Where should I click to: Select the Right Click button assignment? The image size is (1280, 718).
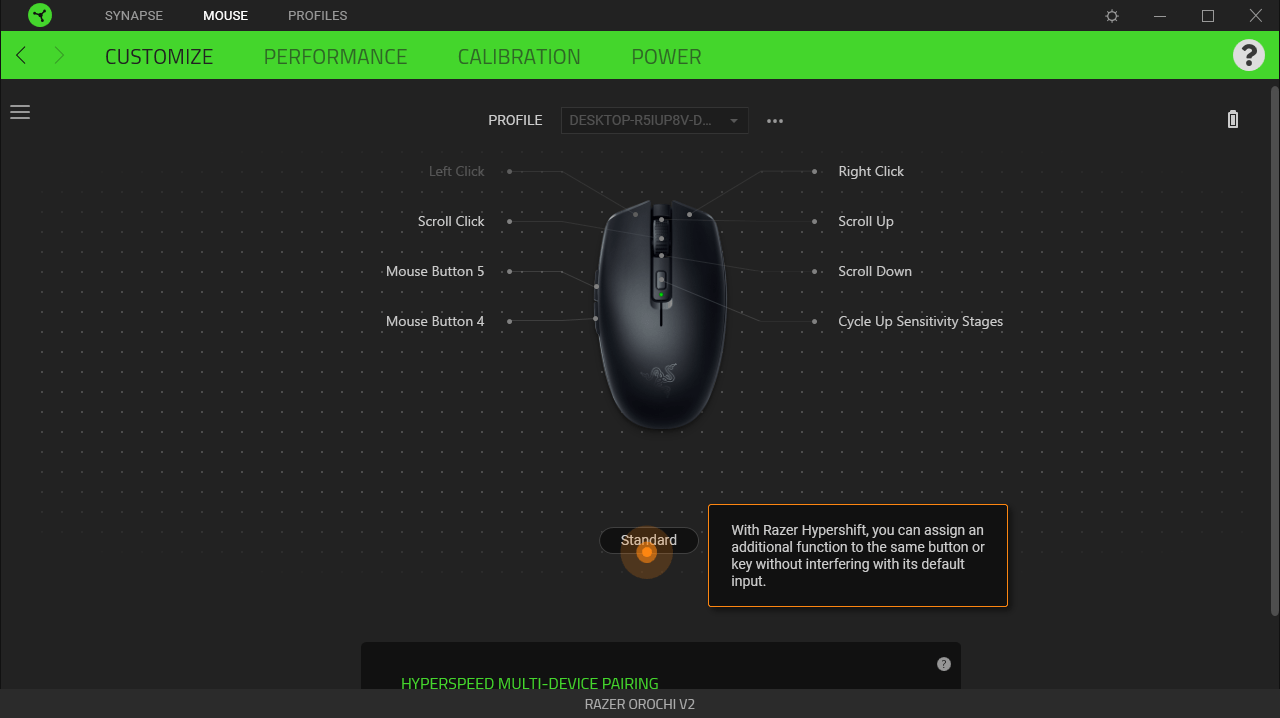coord(871,171)
